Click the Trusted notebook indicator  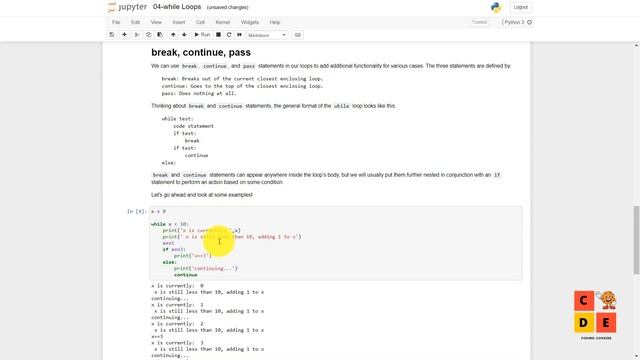pyautogui.click(x=480, y=22)
